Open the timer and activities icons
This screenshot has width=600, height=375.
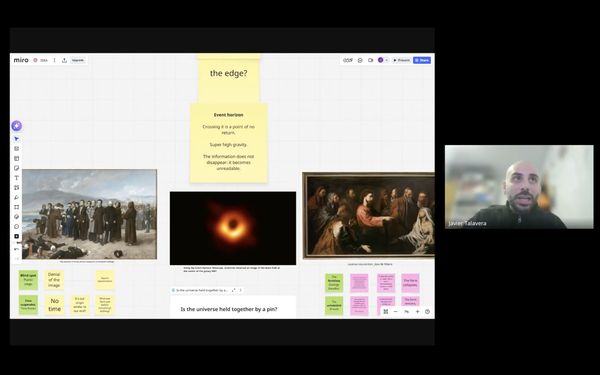348,60
